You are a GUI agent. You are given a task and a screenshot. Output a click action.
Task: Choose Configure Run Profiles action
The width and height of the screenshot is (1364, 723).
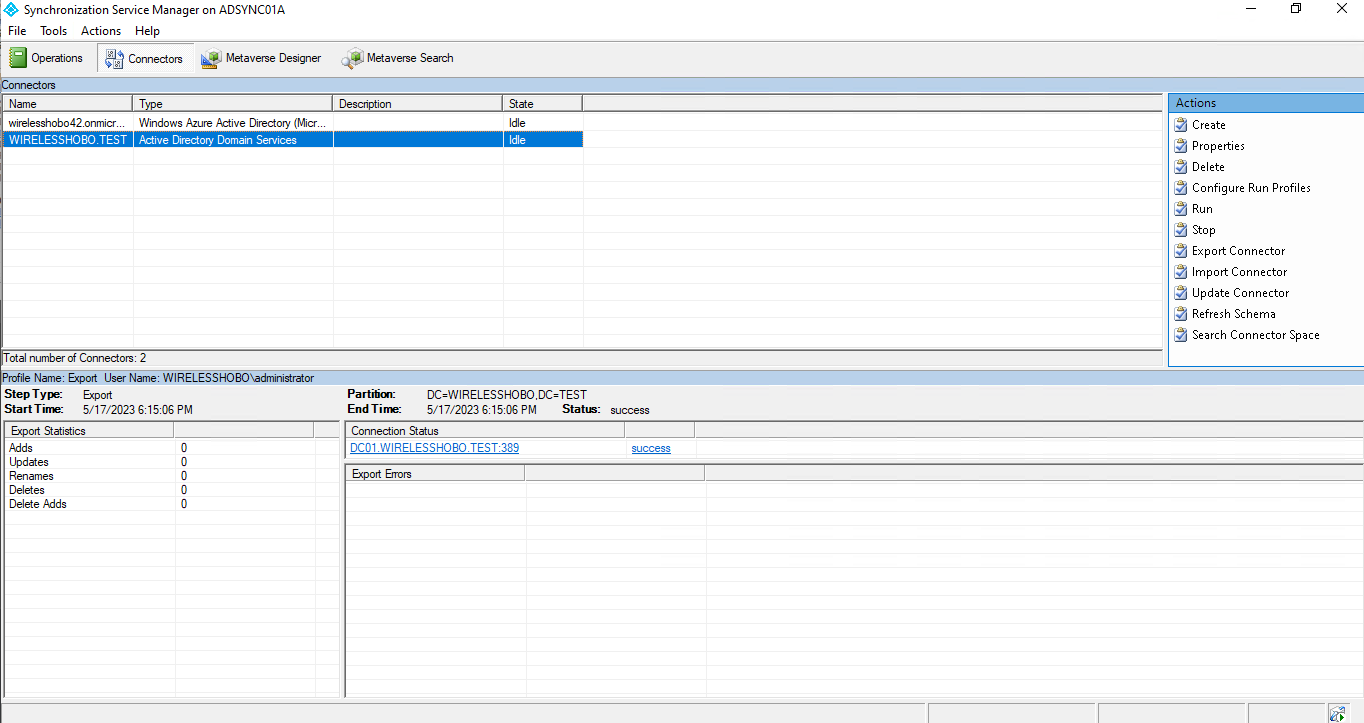[1250, 188]
